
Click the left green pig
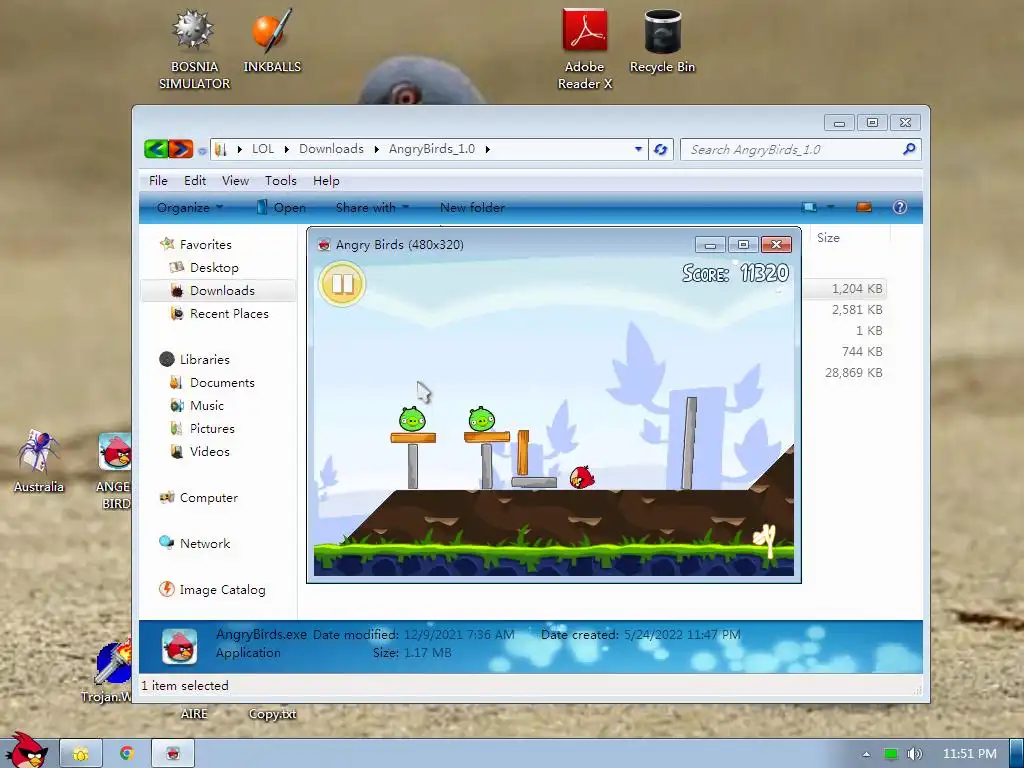coord(412,419)
